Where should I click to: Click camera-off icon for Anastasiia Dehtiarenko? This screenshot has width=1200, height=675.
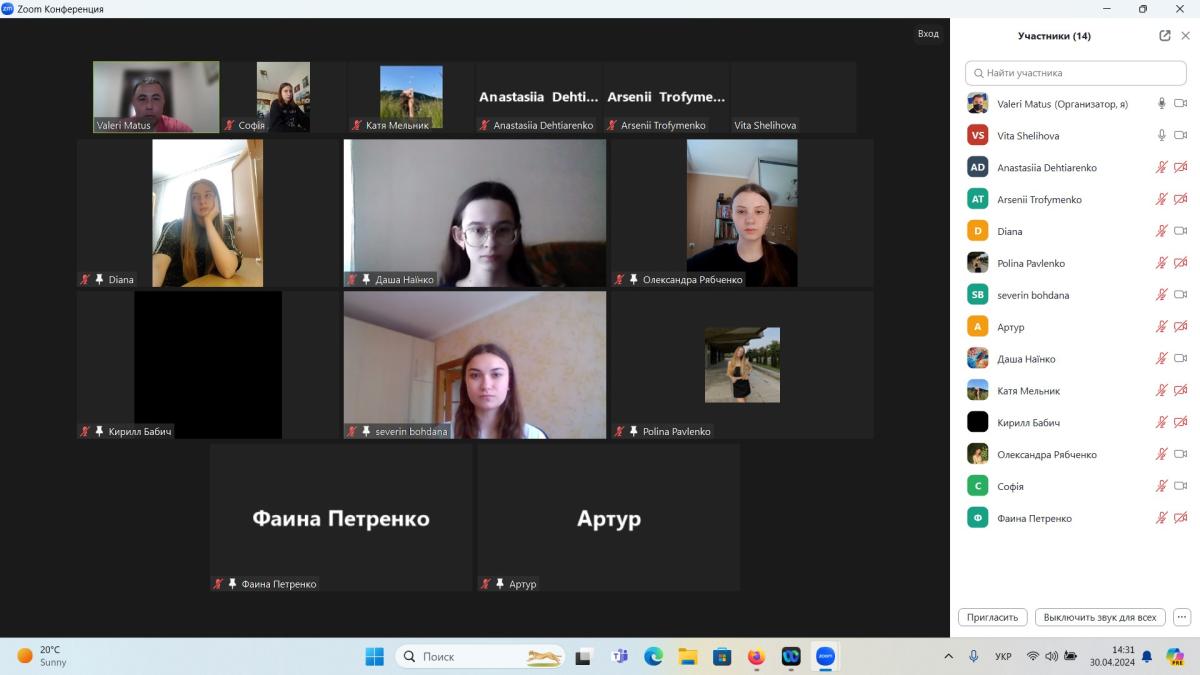[1180, 167]
